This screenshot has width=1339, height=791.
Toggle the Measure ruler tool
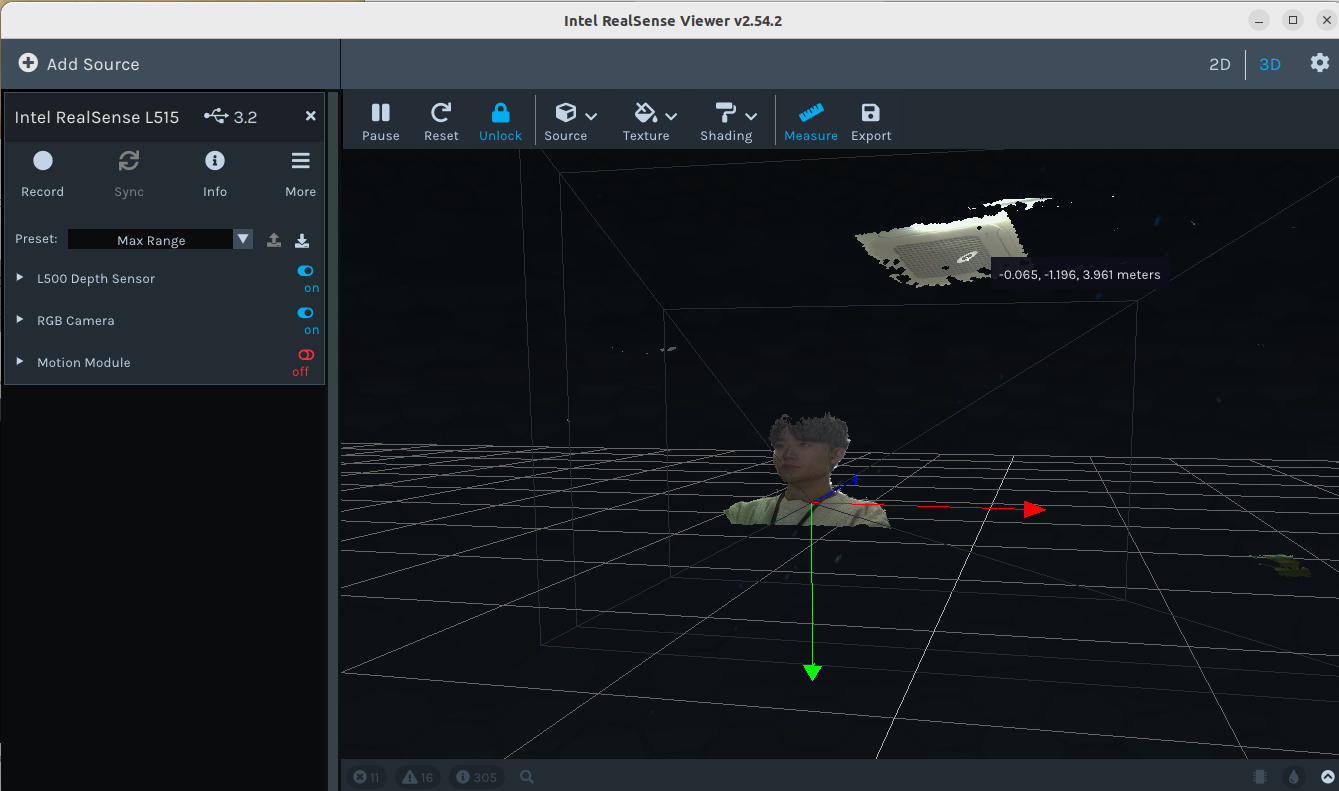[811, 122]
